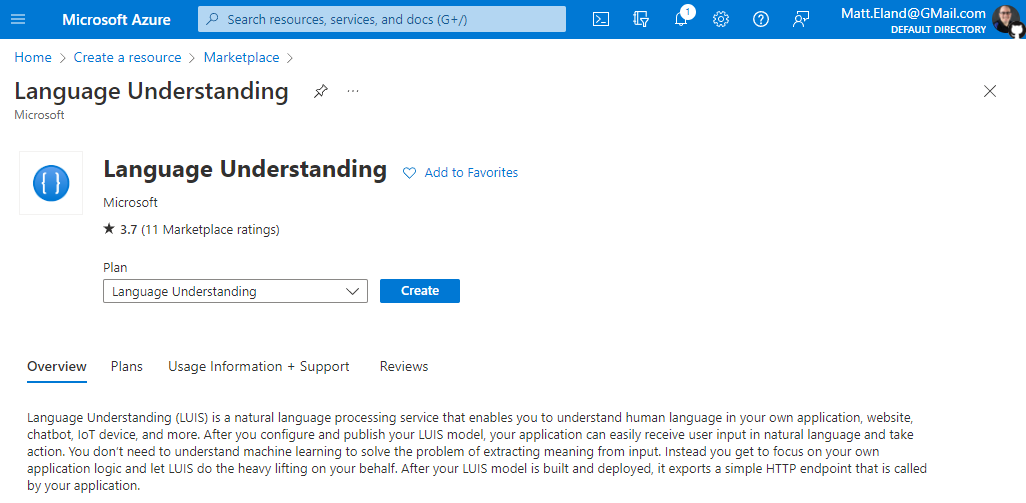Image resolution: width=1026 pixels, height=503 pixels.
Task: Open the Cloud Shell icon
Action: 601,19
